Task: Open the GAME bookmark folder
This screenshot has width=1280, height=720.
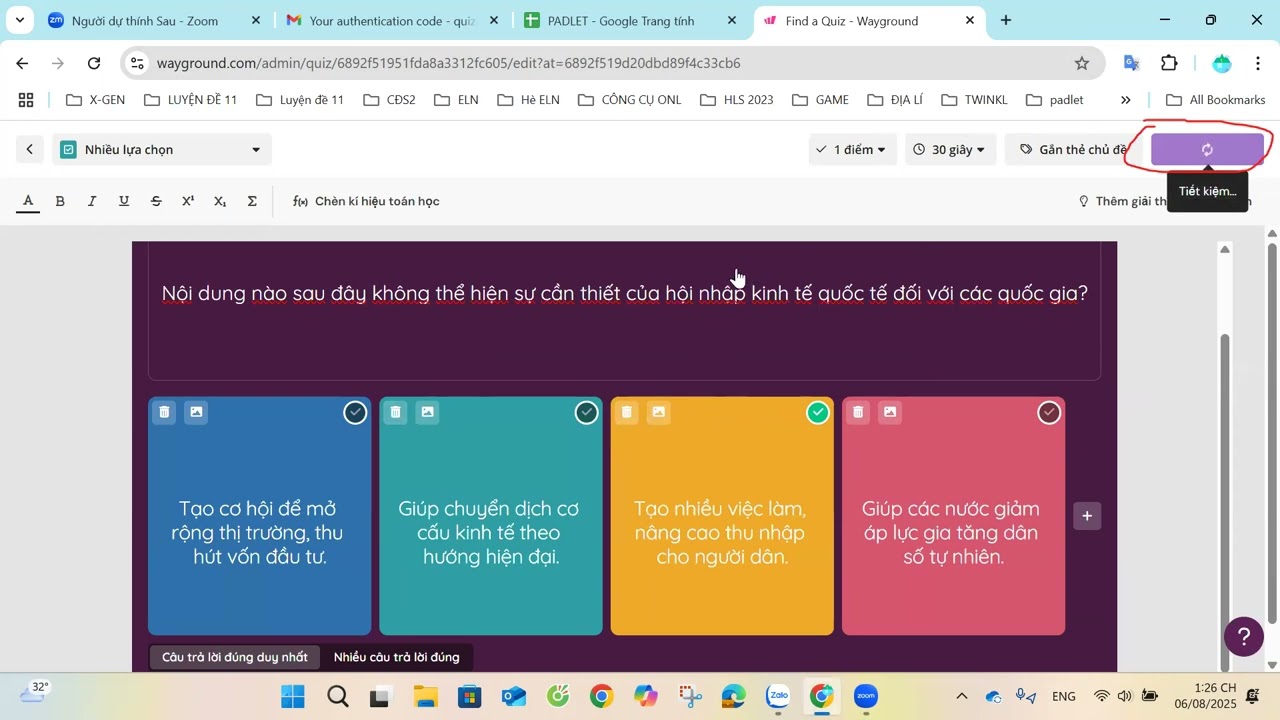Action: point(820,100)
